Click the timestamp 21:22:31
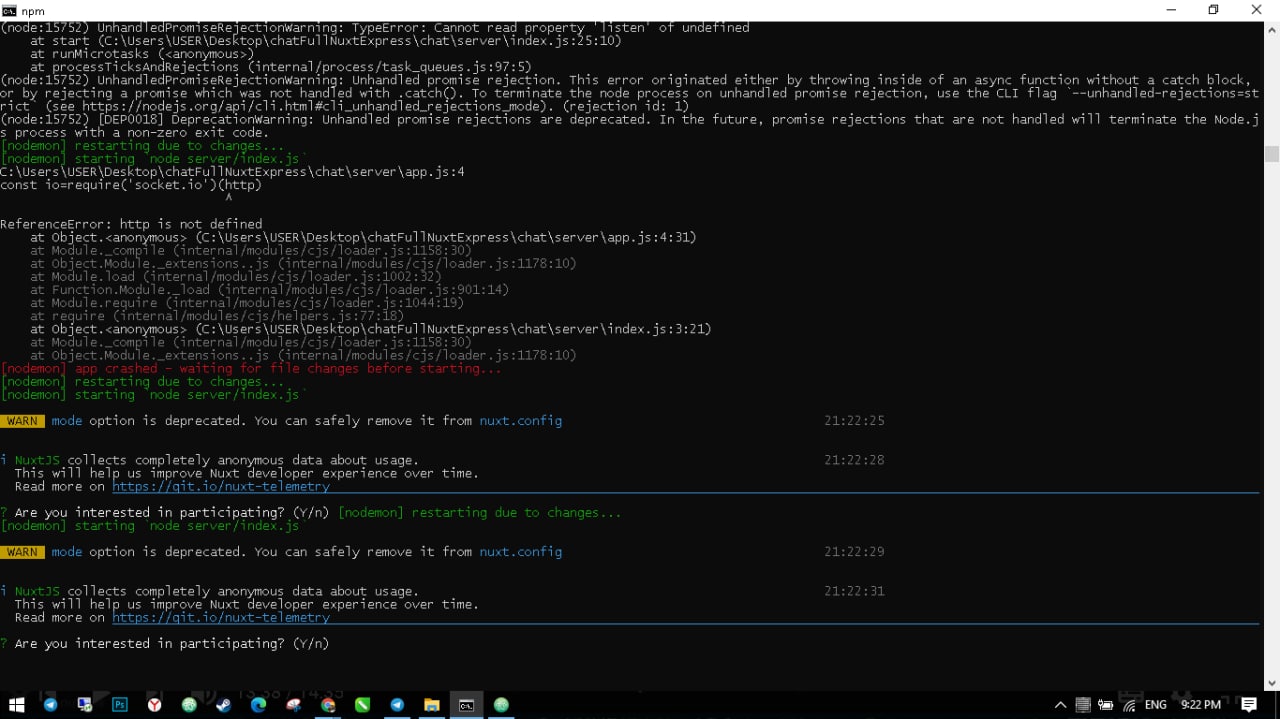 [855, 591]
